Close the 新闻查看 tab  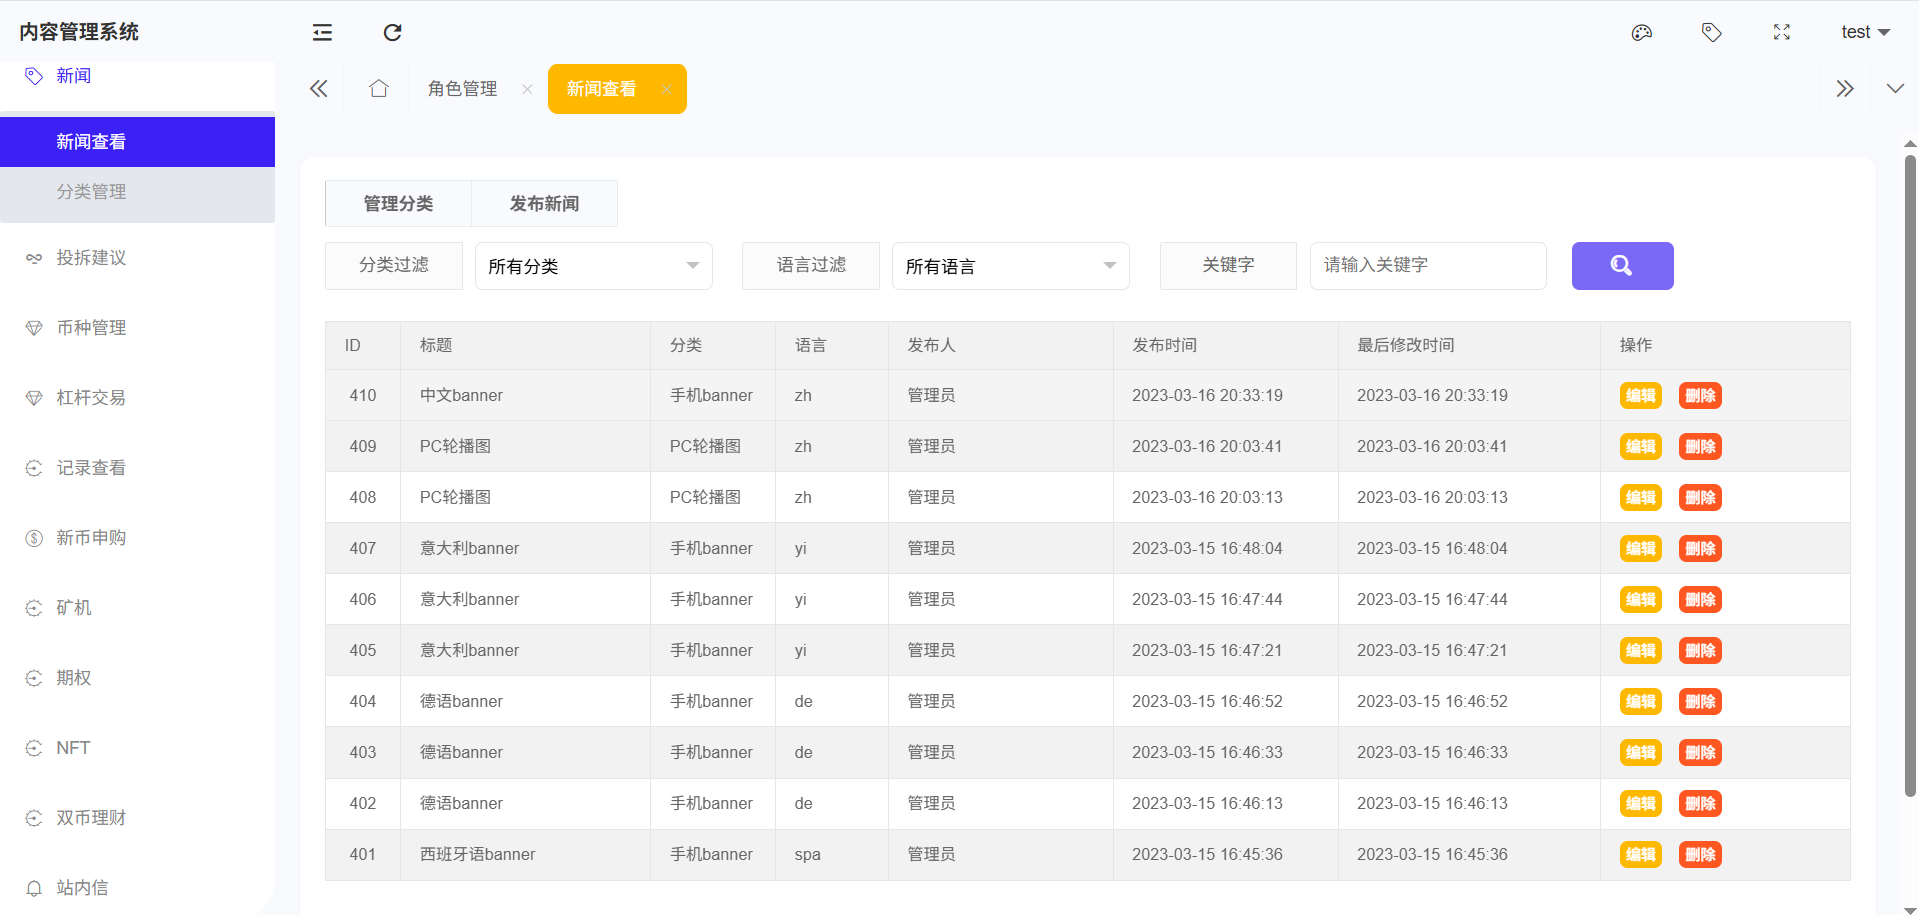(666, 89)
